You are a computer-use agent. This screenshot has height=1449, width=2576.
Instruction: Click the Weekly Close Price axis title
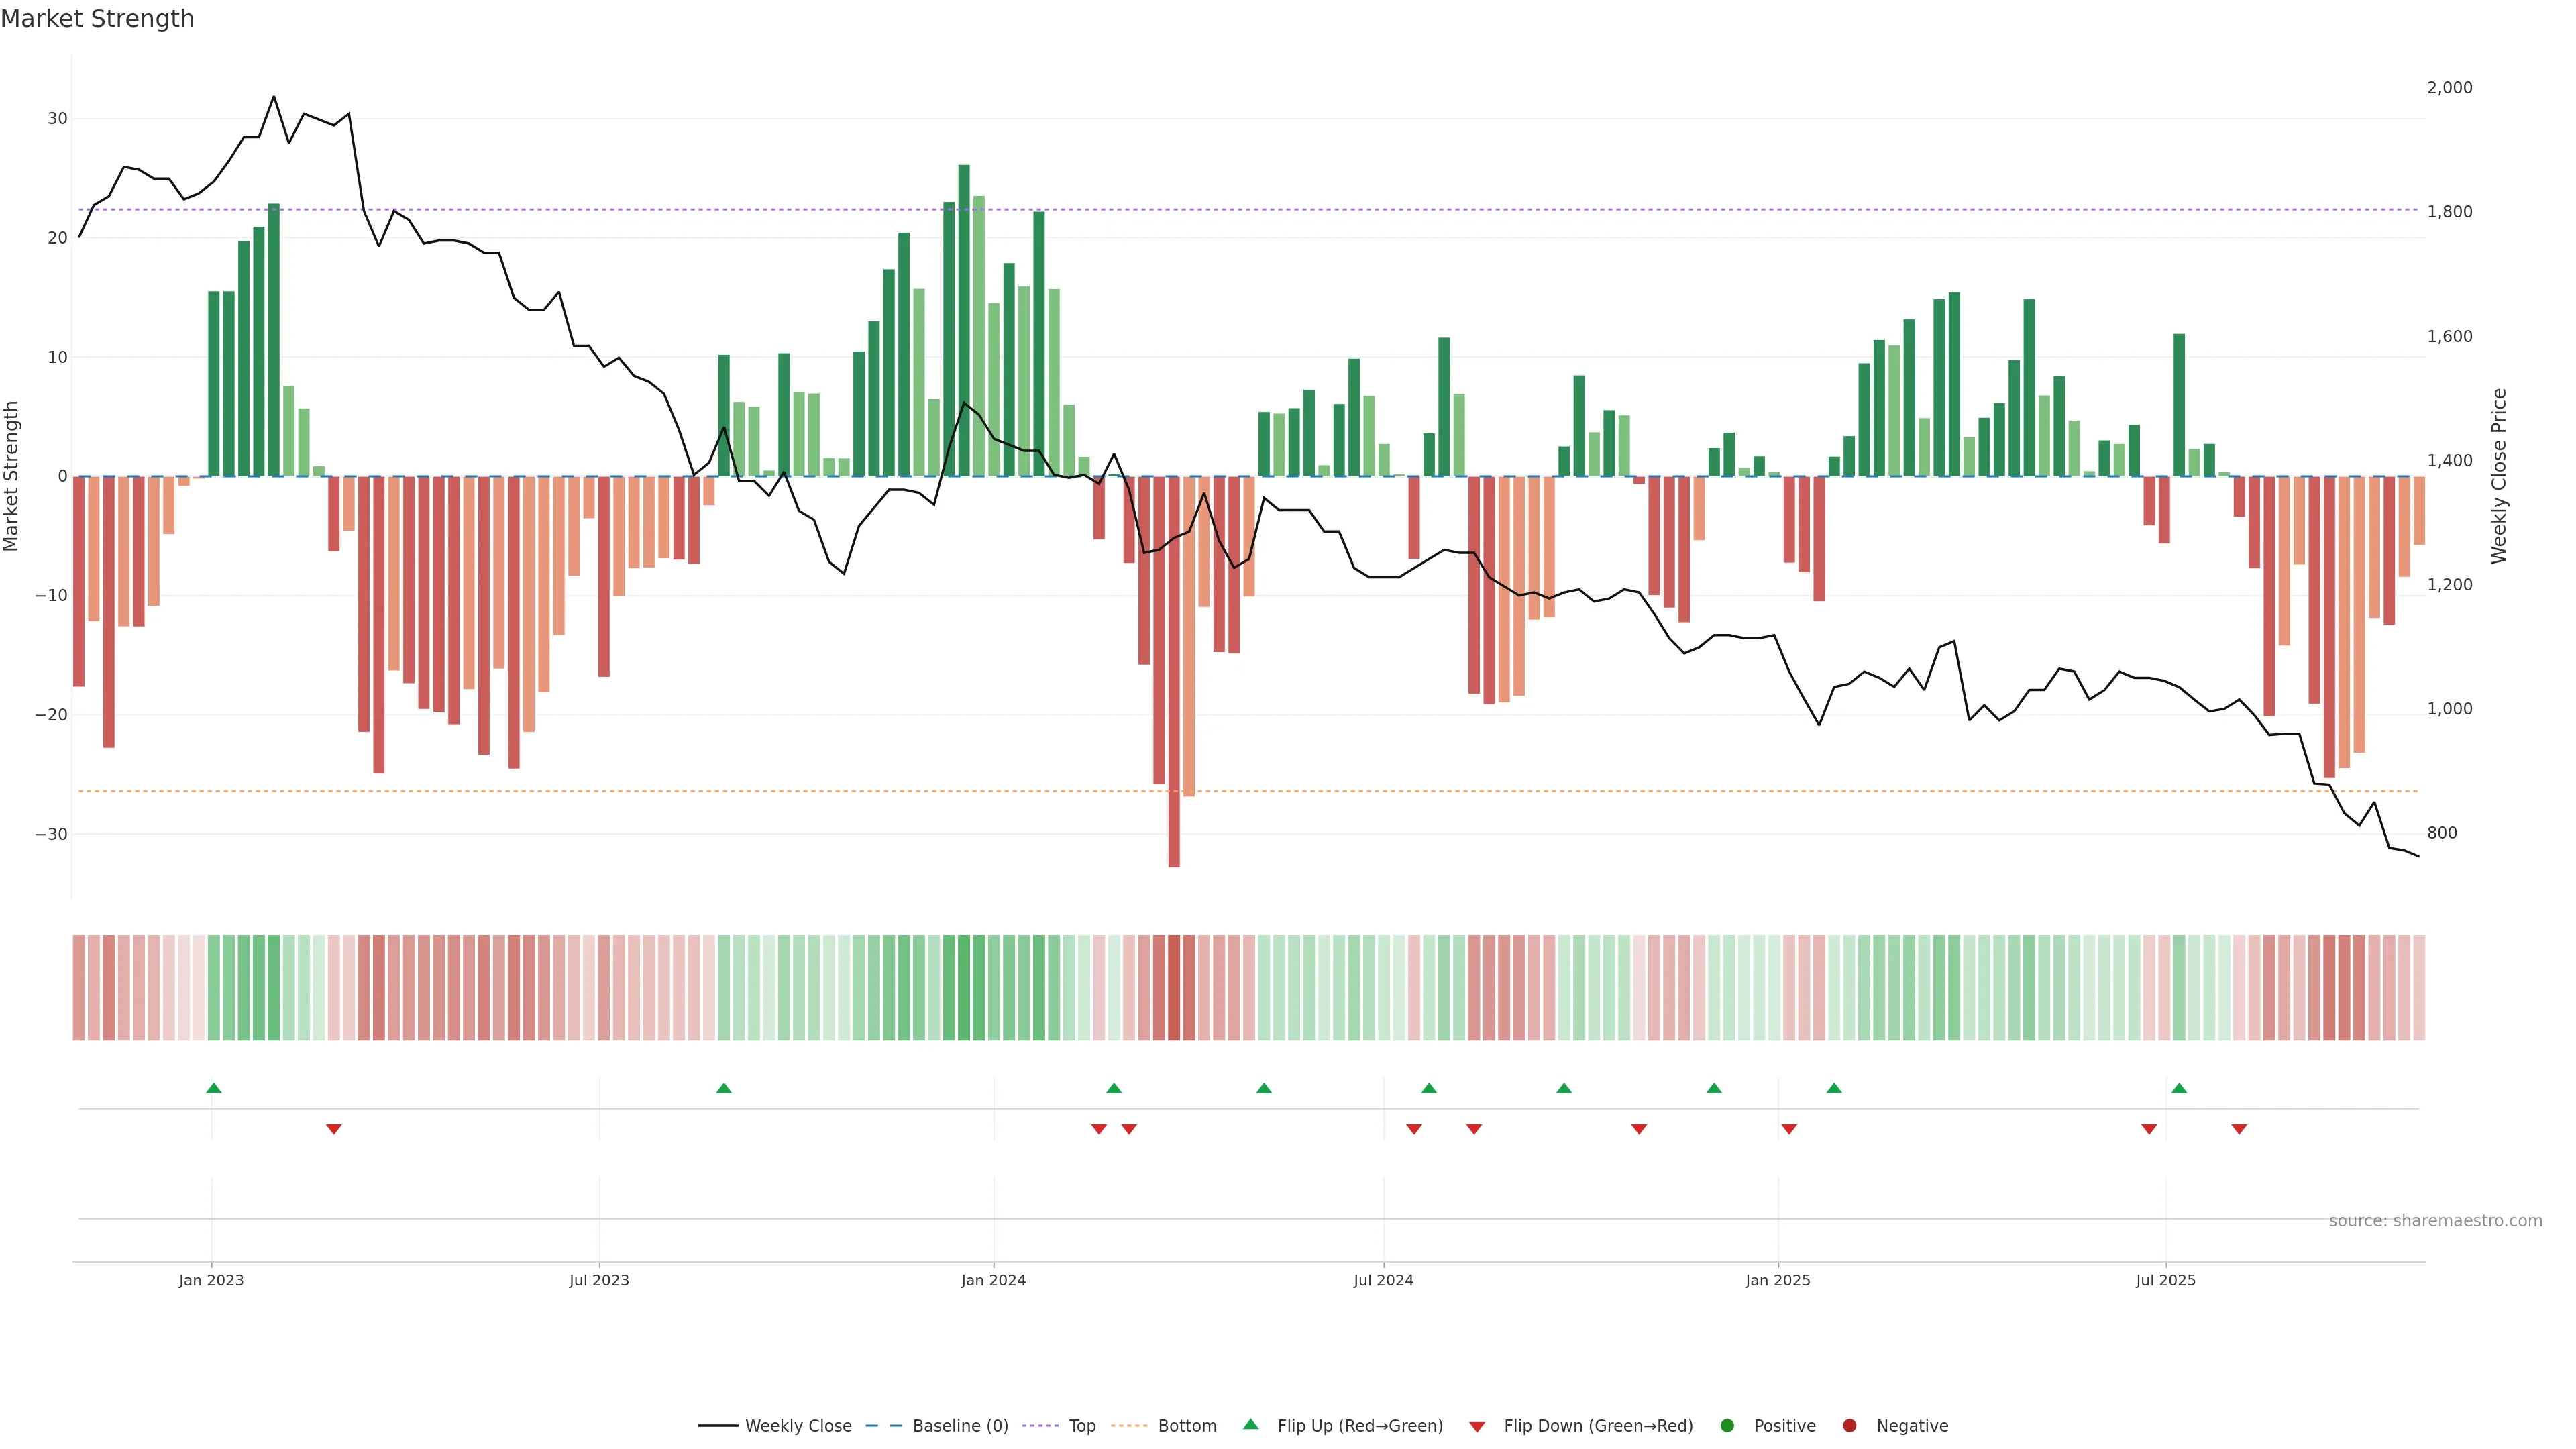point(2499,476)
